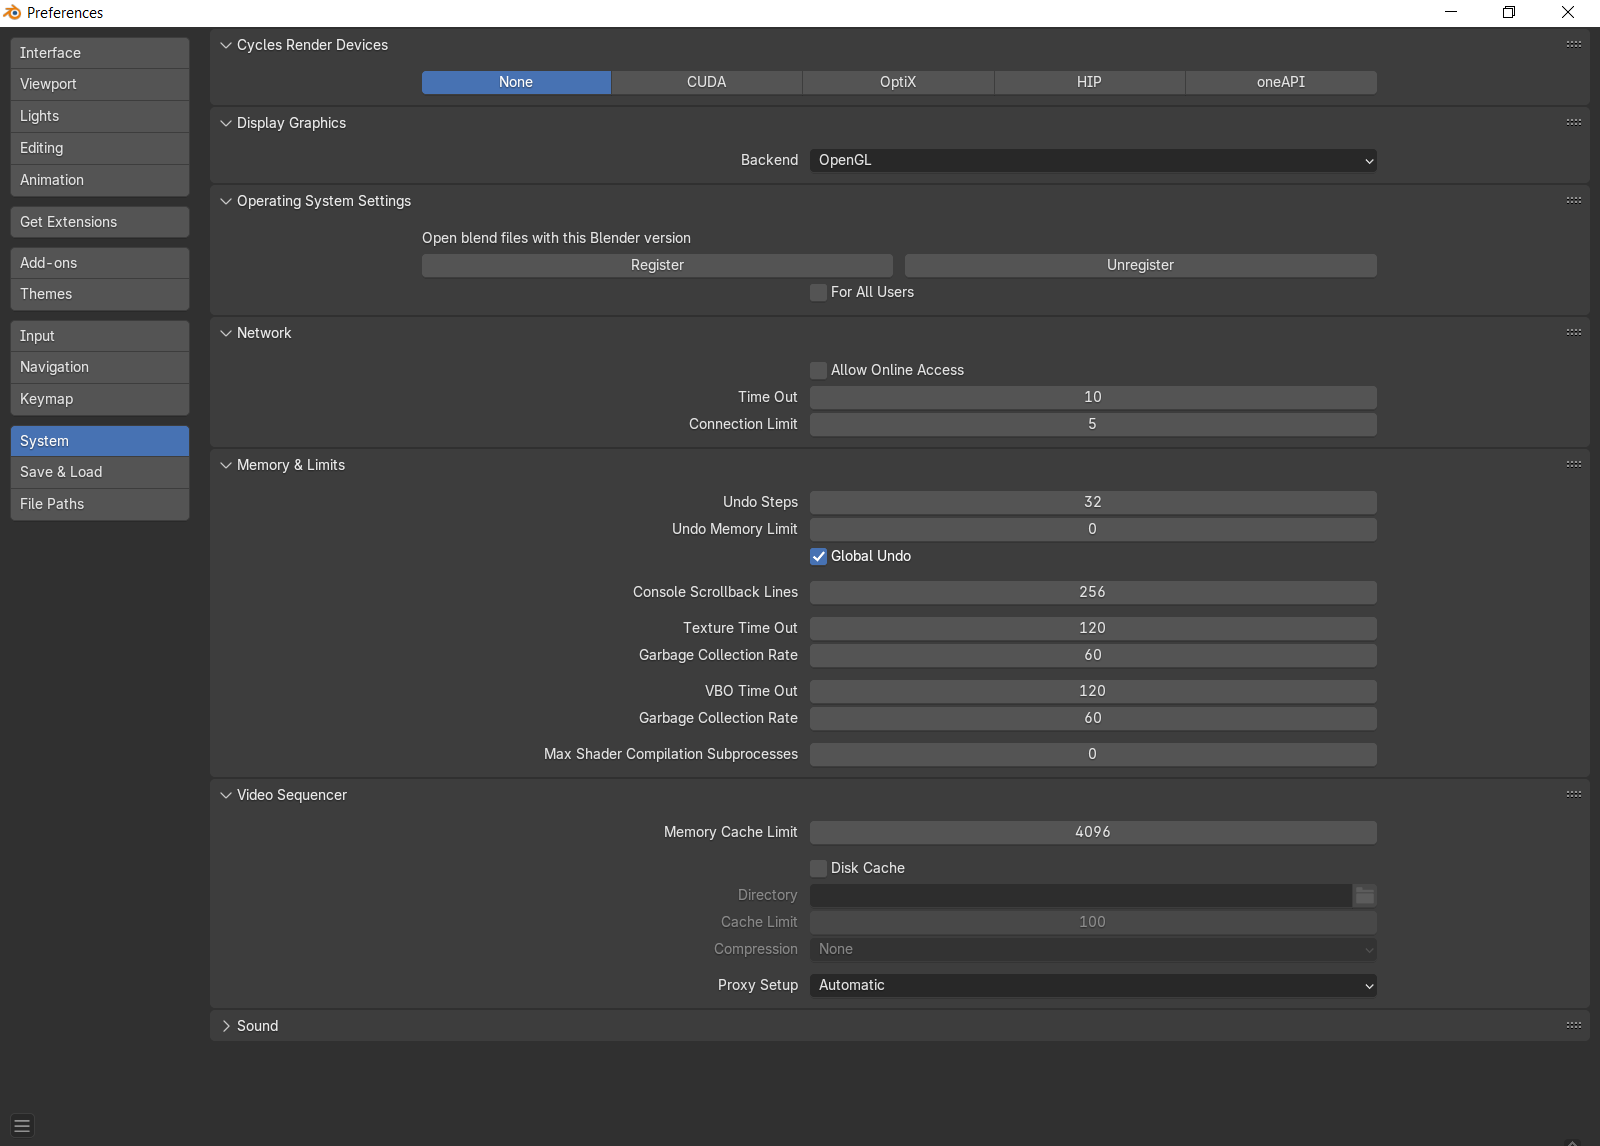1600x1146 pixels.
Task: Click the VBO Time Out field
Action: pyautogui.click(x=1093, y=691)
